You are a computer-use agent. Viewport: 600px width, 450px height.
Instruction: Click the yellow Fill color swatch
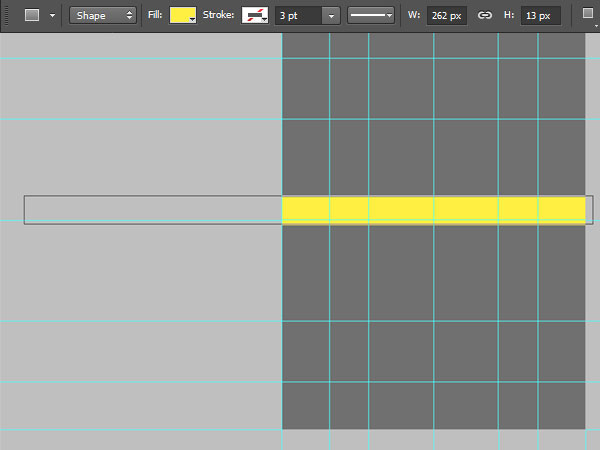183,15
